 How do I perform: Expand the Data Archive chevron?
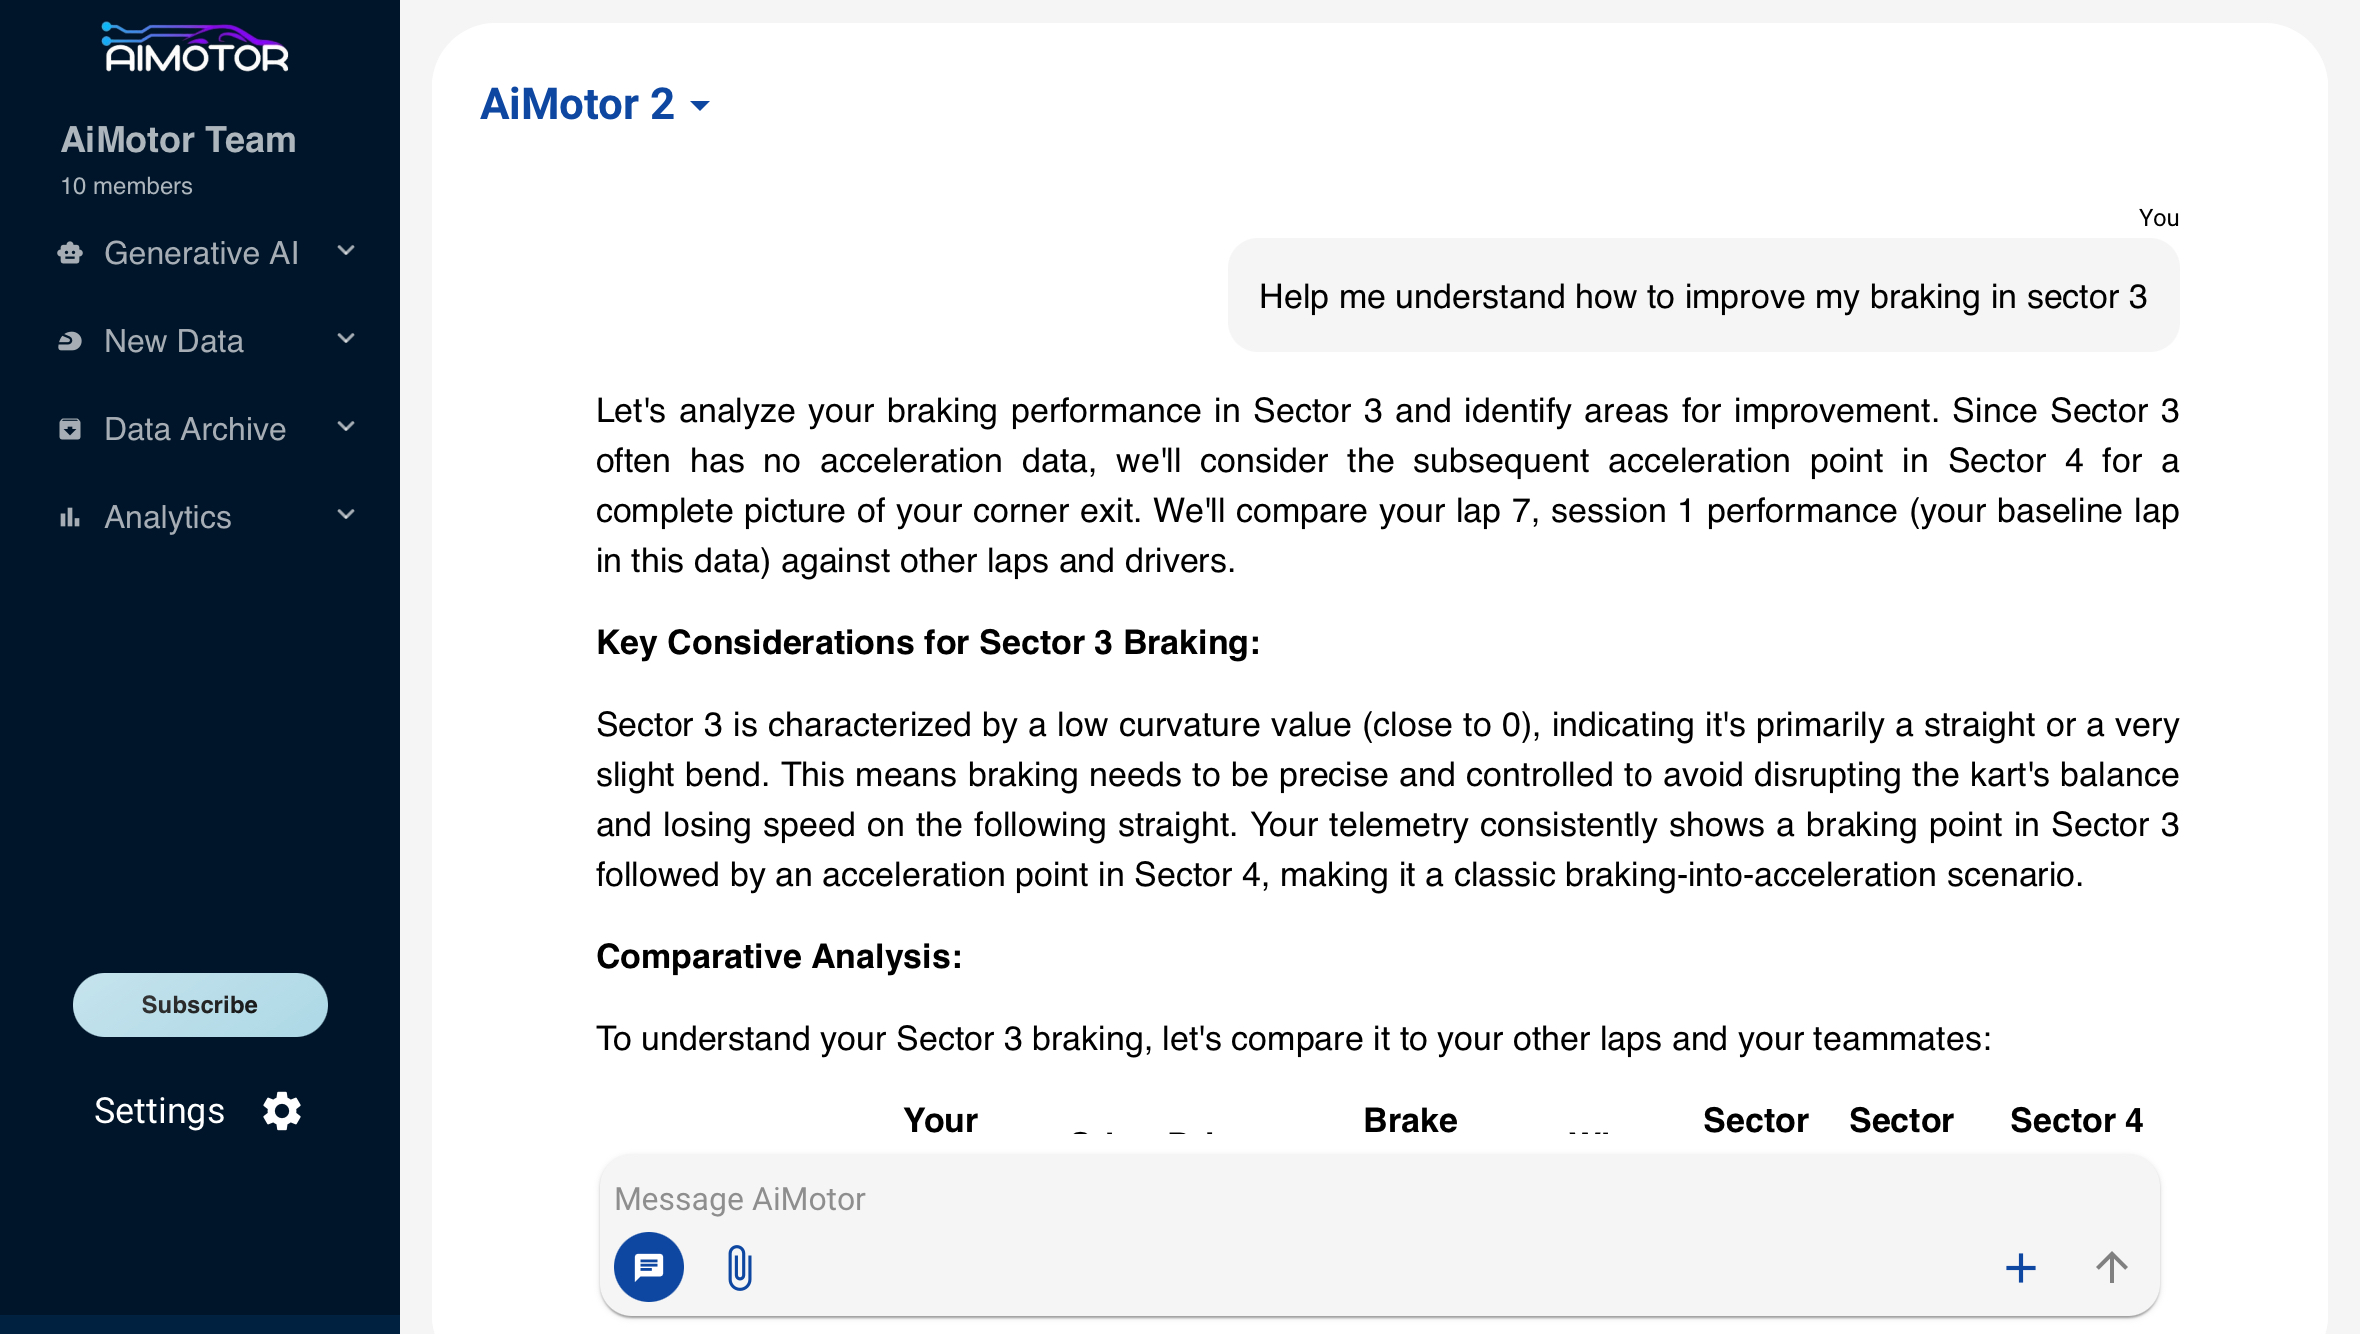click(x=346, y=427)
